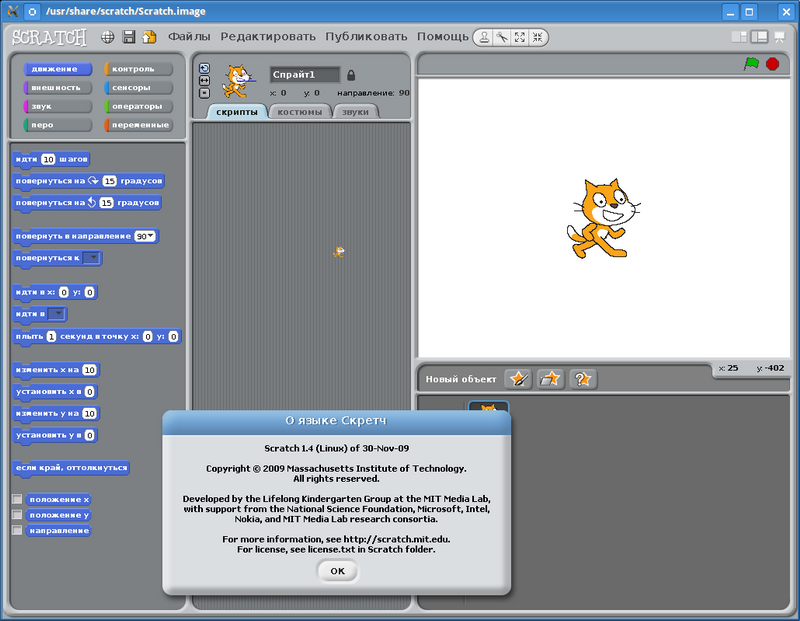Image resolution: width=800 pixels, height=621 pixels.
Task: Click the globe language icon
Action: (x=107, y=37)
